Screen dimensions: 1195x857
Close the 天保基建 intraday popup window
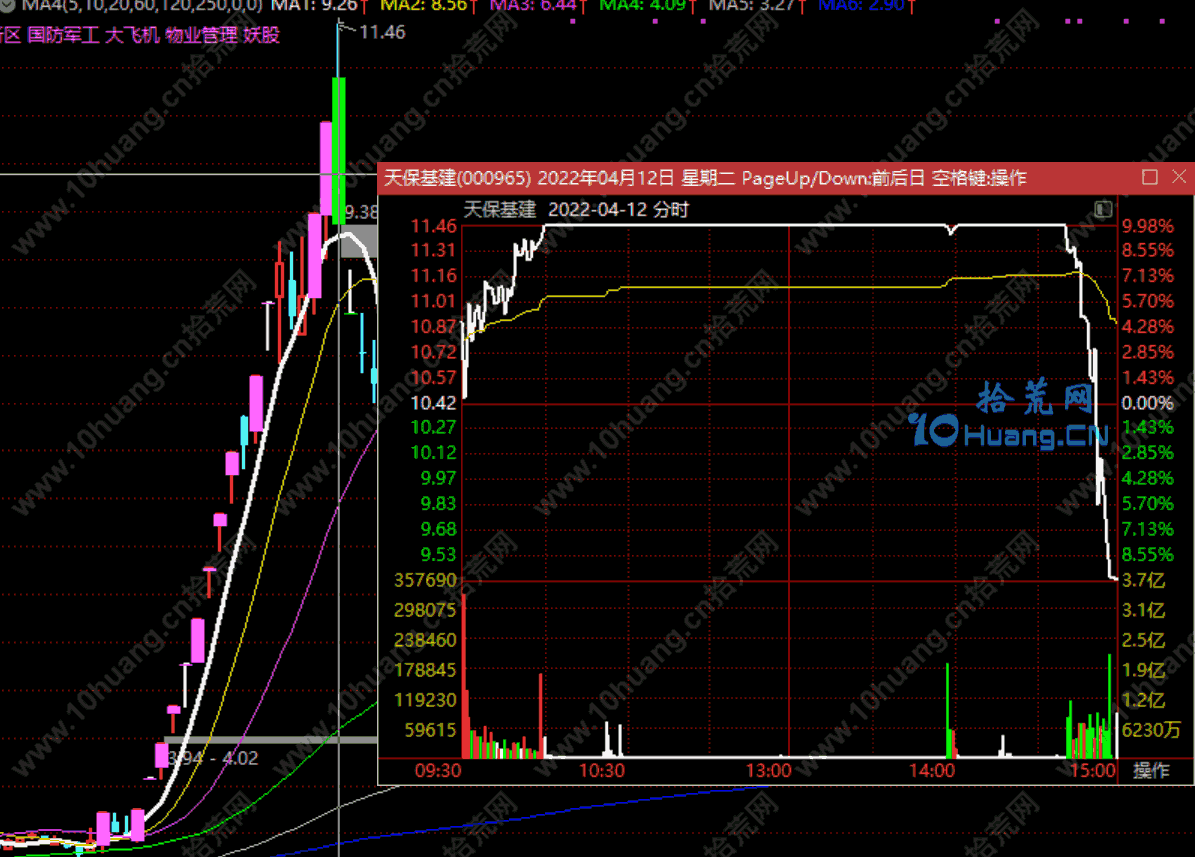1179,177
